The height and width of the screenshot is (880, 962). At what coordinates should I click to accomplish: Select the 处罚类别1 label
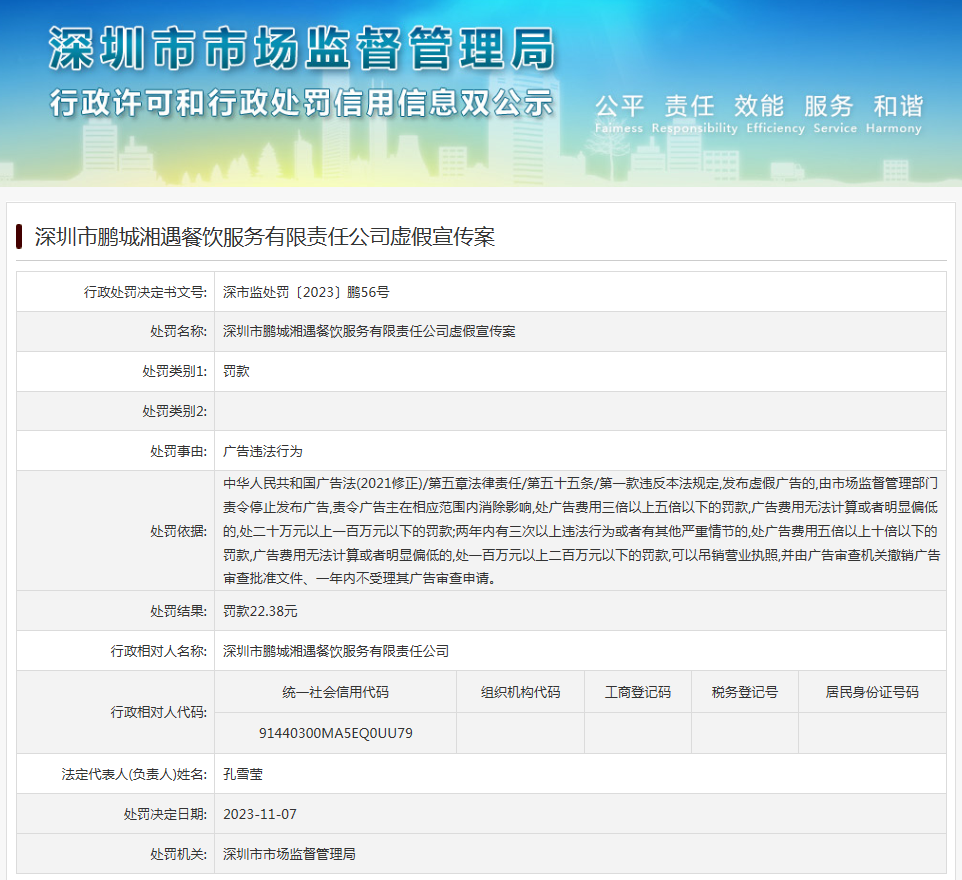point(175,371)
